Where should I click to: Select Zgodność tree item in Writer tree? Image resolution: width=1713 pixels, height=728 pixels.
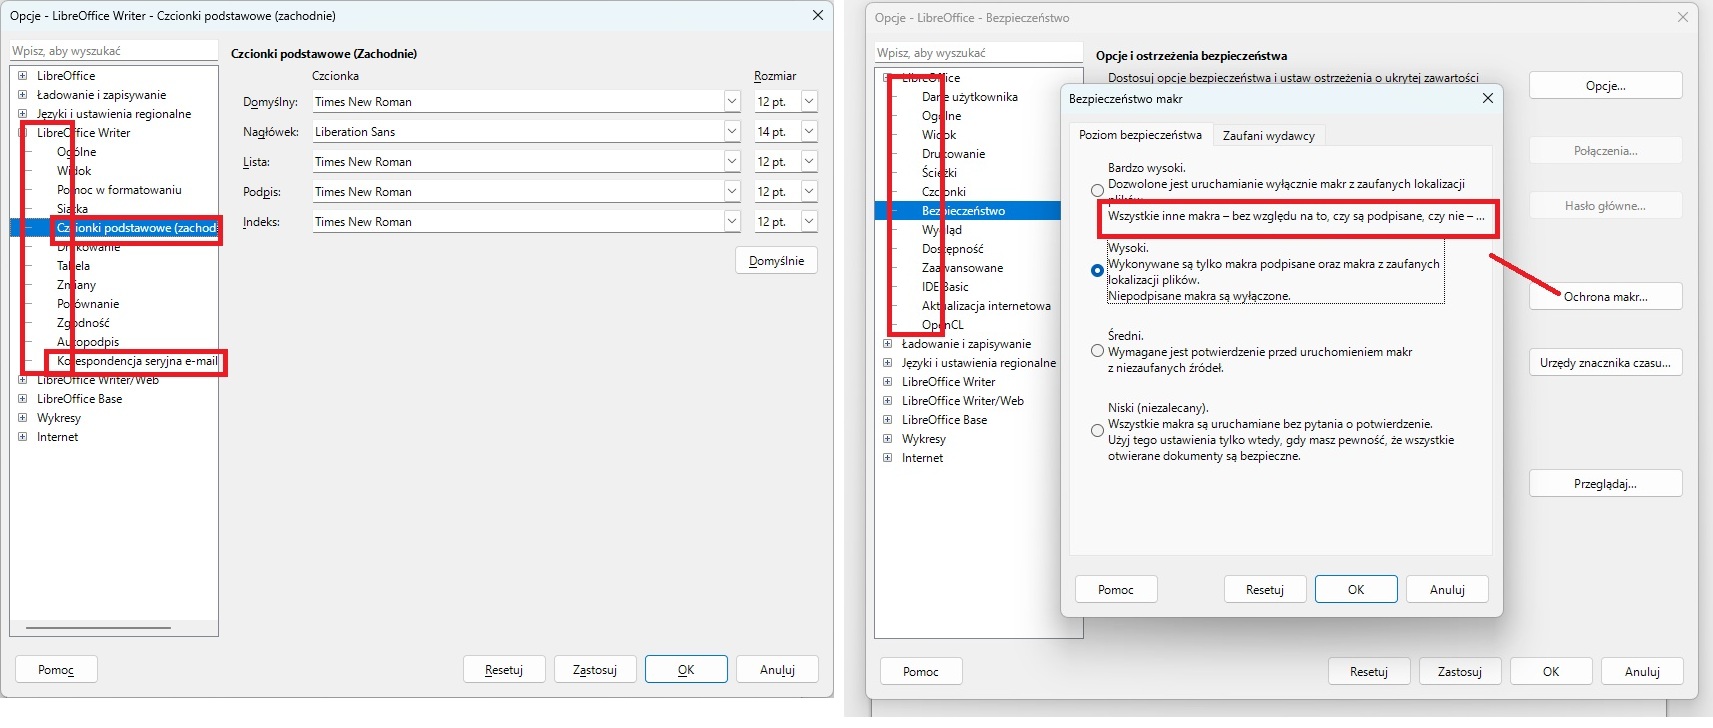pos(83,323)
